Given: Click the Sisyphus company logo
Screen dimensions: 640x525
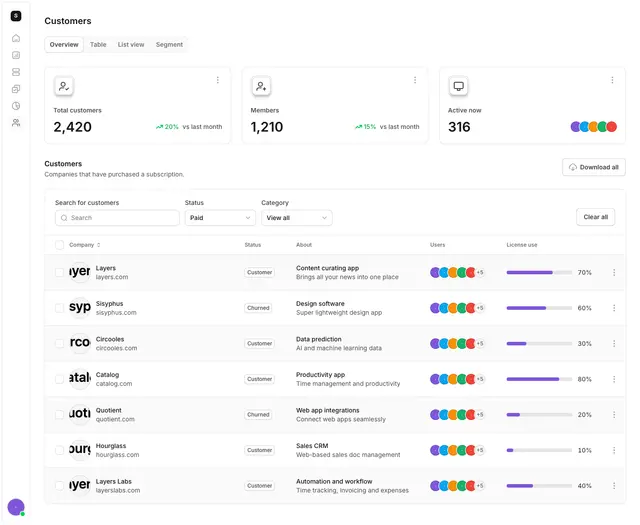Looking at the screenshot, I should [80, 307].
